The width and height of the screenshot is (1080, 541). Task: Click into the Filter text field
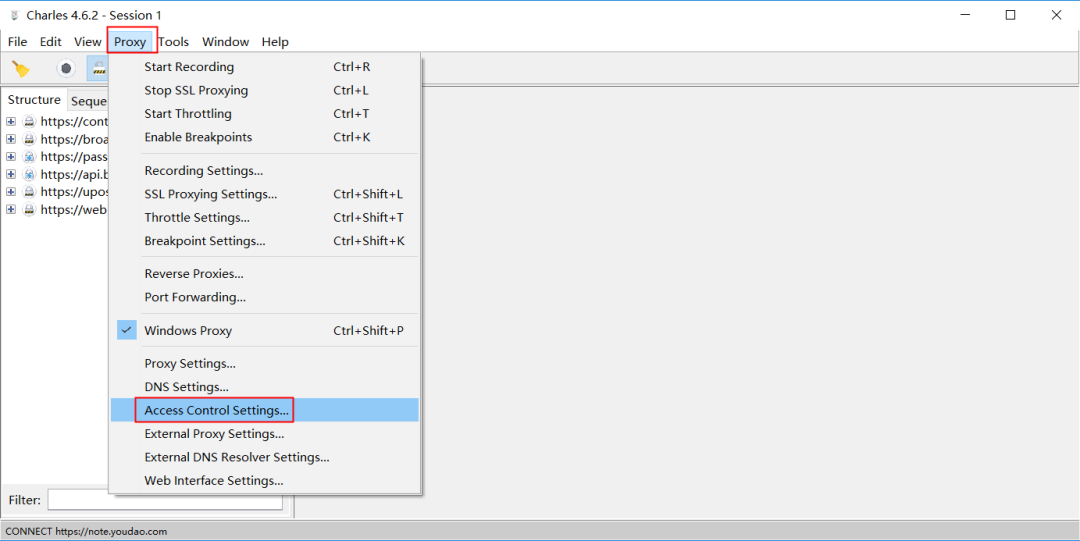165,500
